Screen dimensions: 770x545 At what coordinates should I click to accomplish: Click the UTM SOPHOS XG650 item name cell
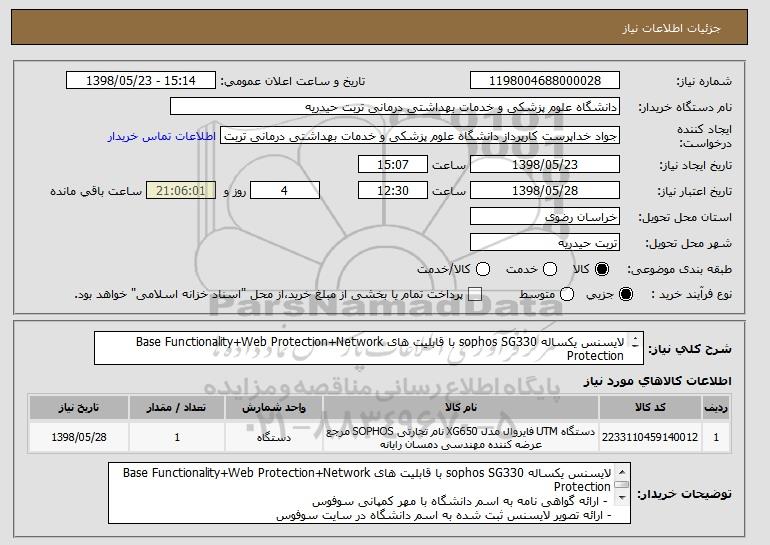(x=461, y=437)
